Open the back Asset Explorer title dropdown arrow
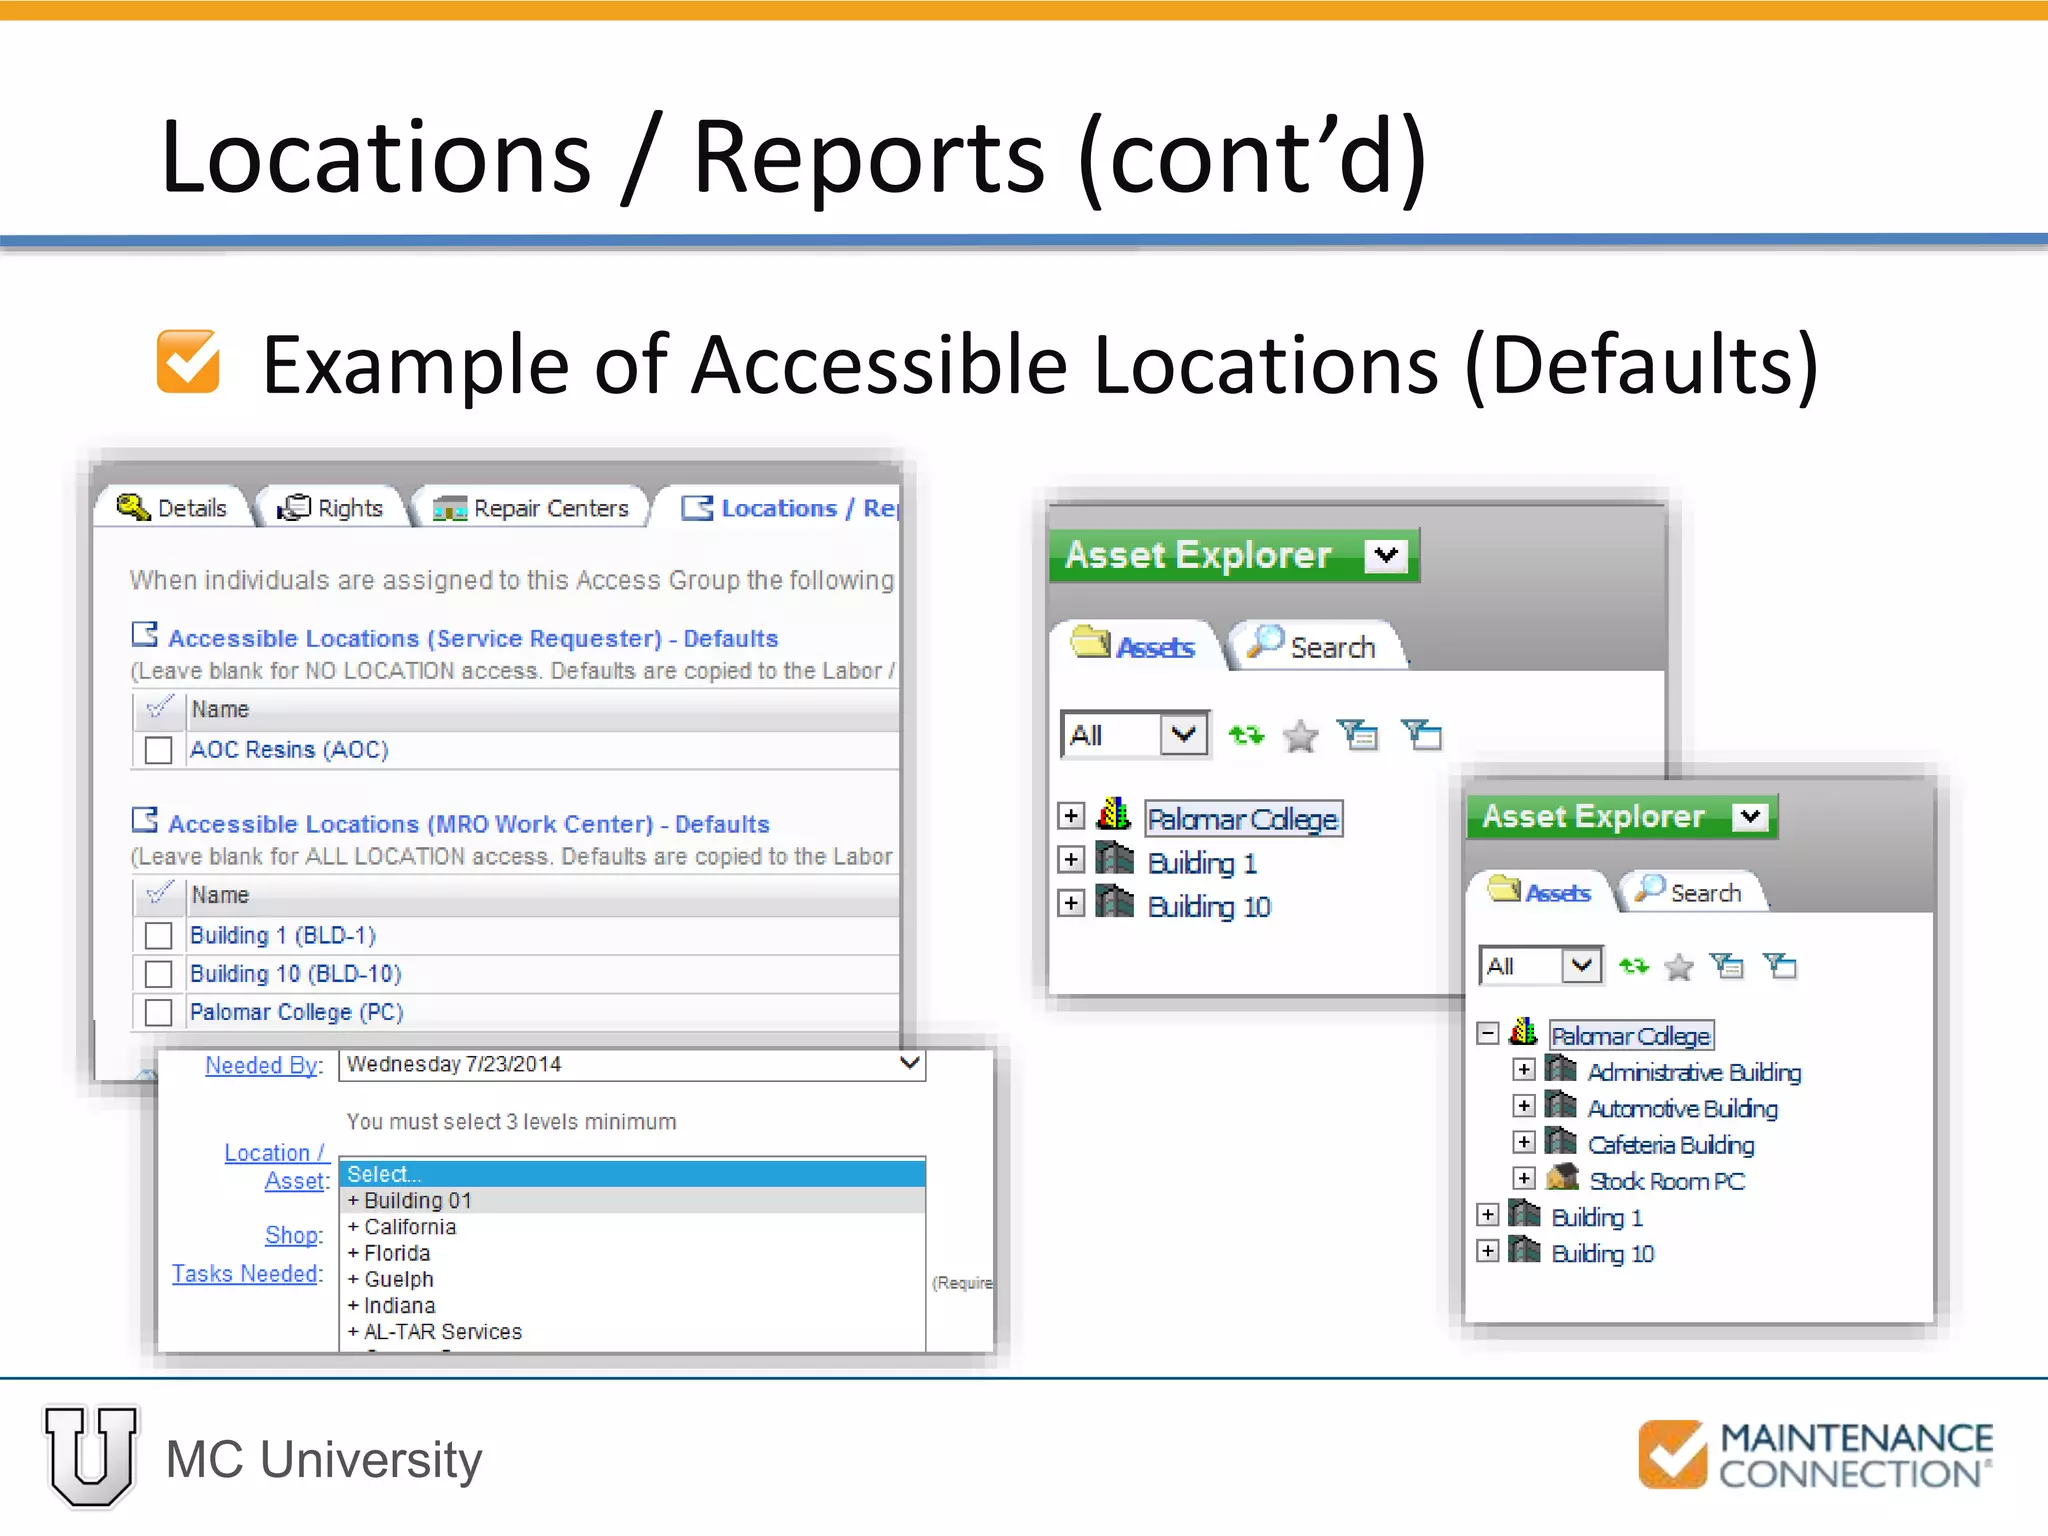The width and height of the screenshot is (2048, 1536). (1386, 555)
